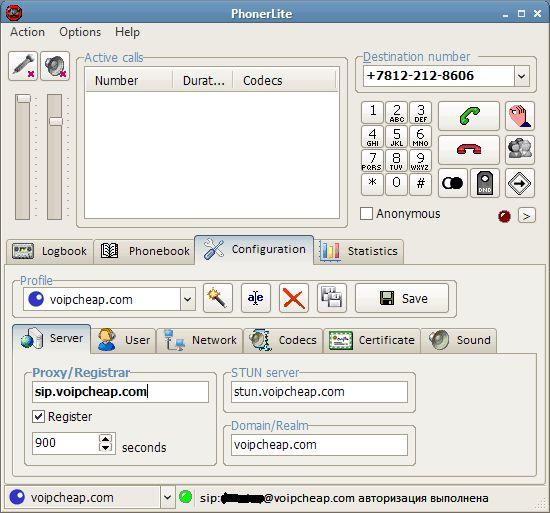
Task: Select the Configuration tab
Action: coord(254,249)
